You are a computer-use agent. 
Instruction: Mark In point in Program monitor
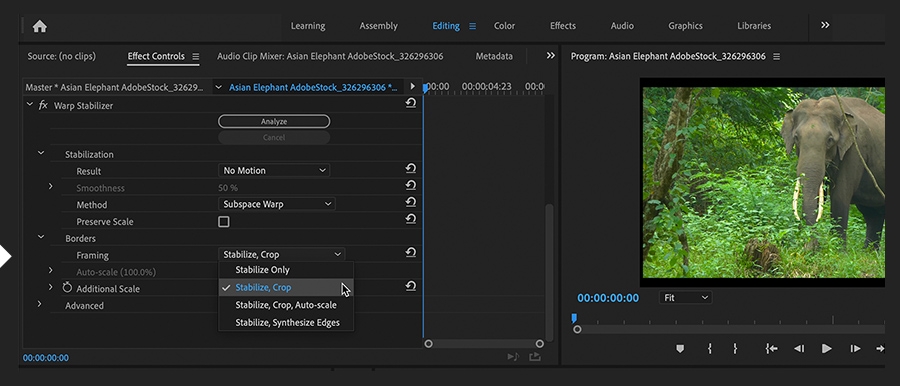click(709, 348)
